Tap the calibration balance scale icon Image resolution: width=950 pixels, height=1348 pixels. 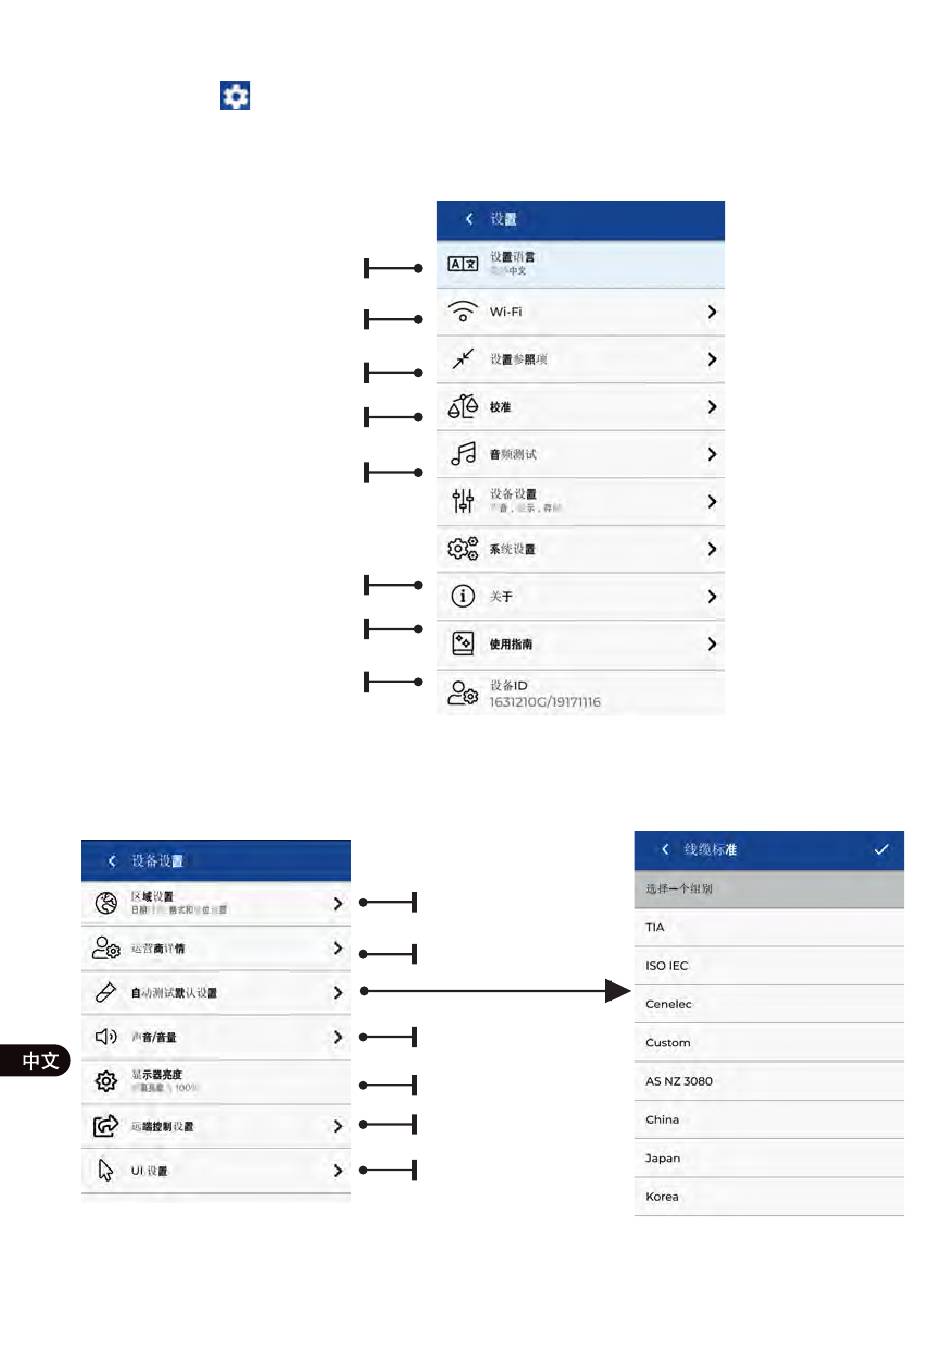pos(463,406)
